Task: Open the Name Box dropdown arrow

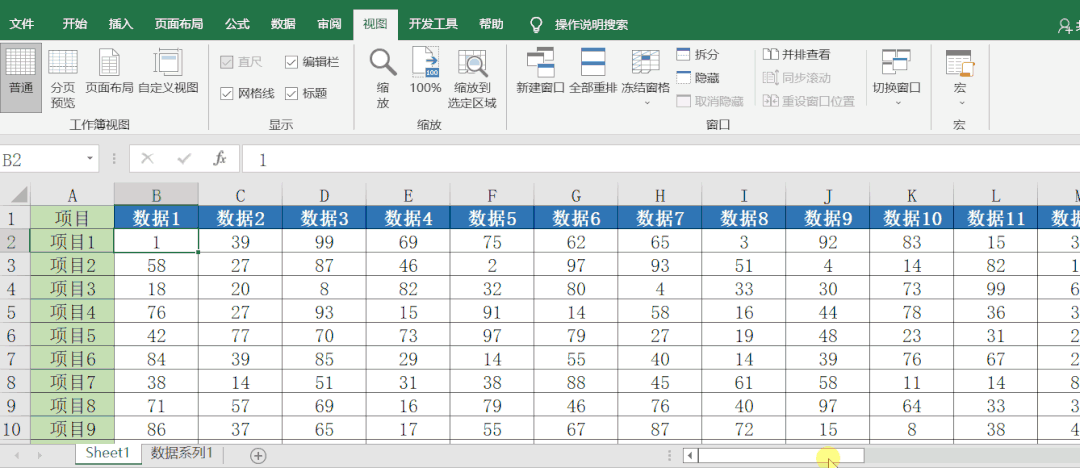Action: click(90, 159)
